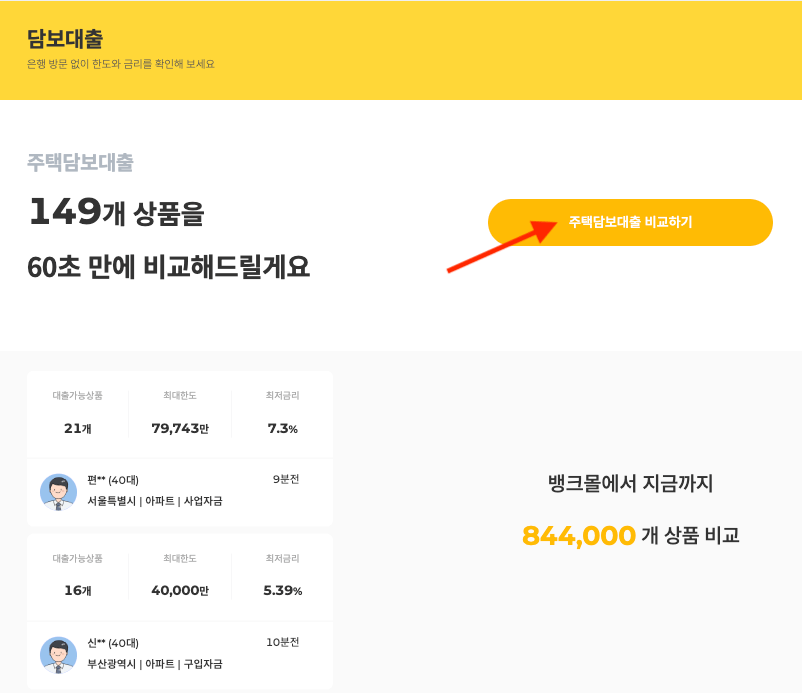Viewport: 802px width, 693px height.
Task: Click the 대출가능상품 16개 stat on second card
Action: tap(78, 575)
